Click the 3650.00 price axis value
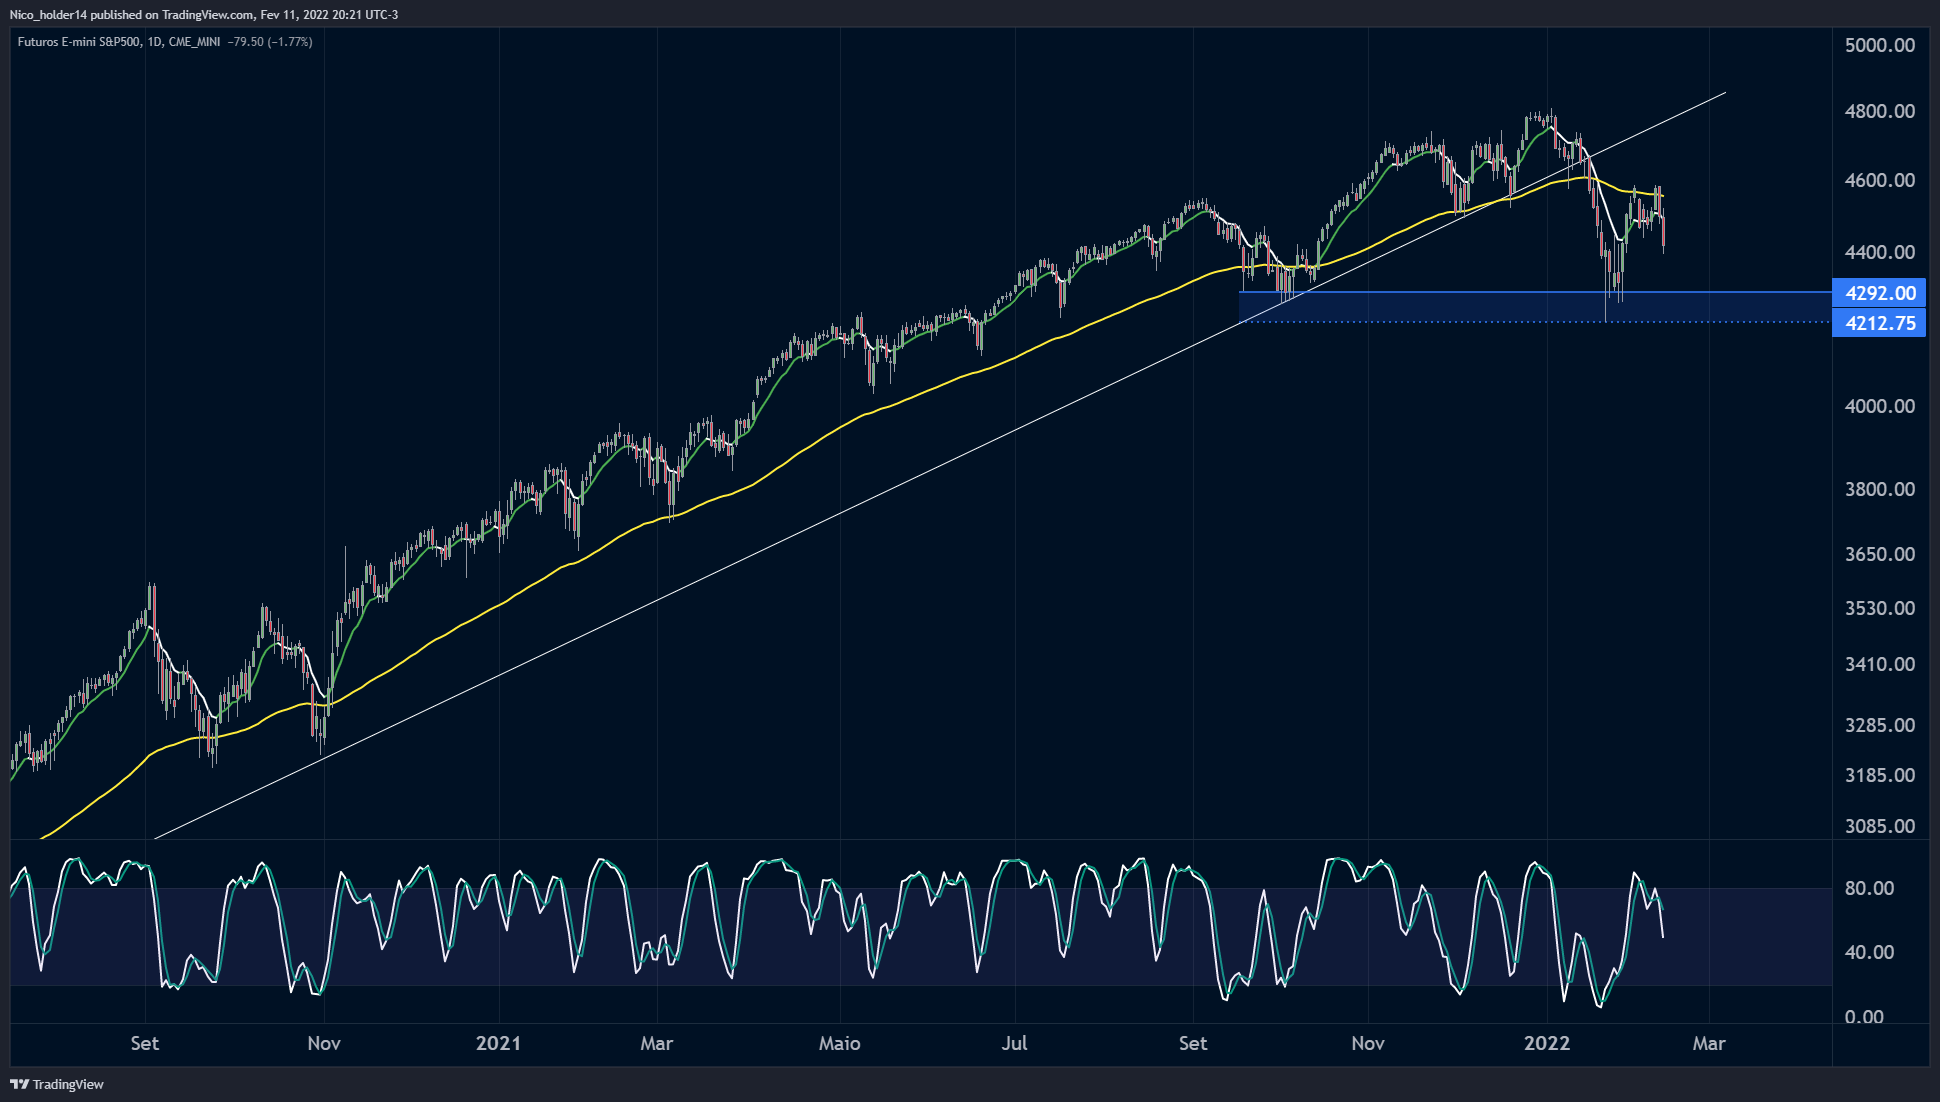 click(1880, 554)
